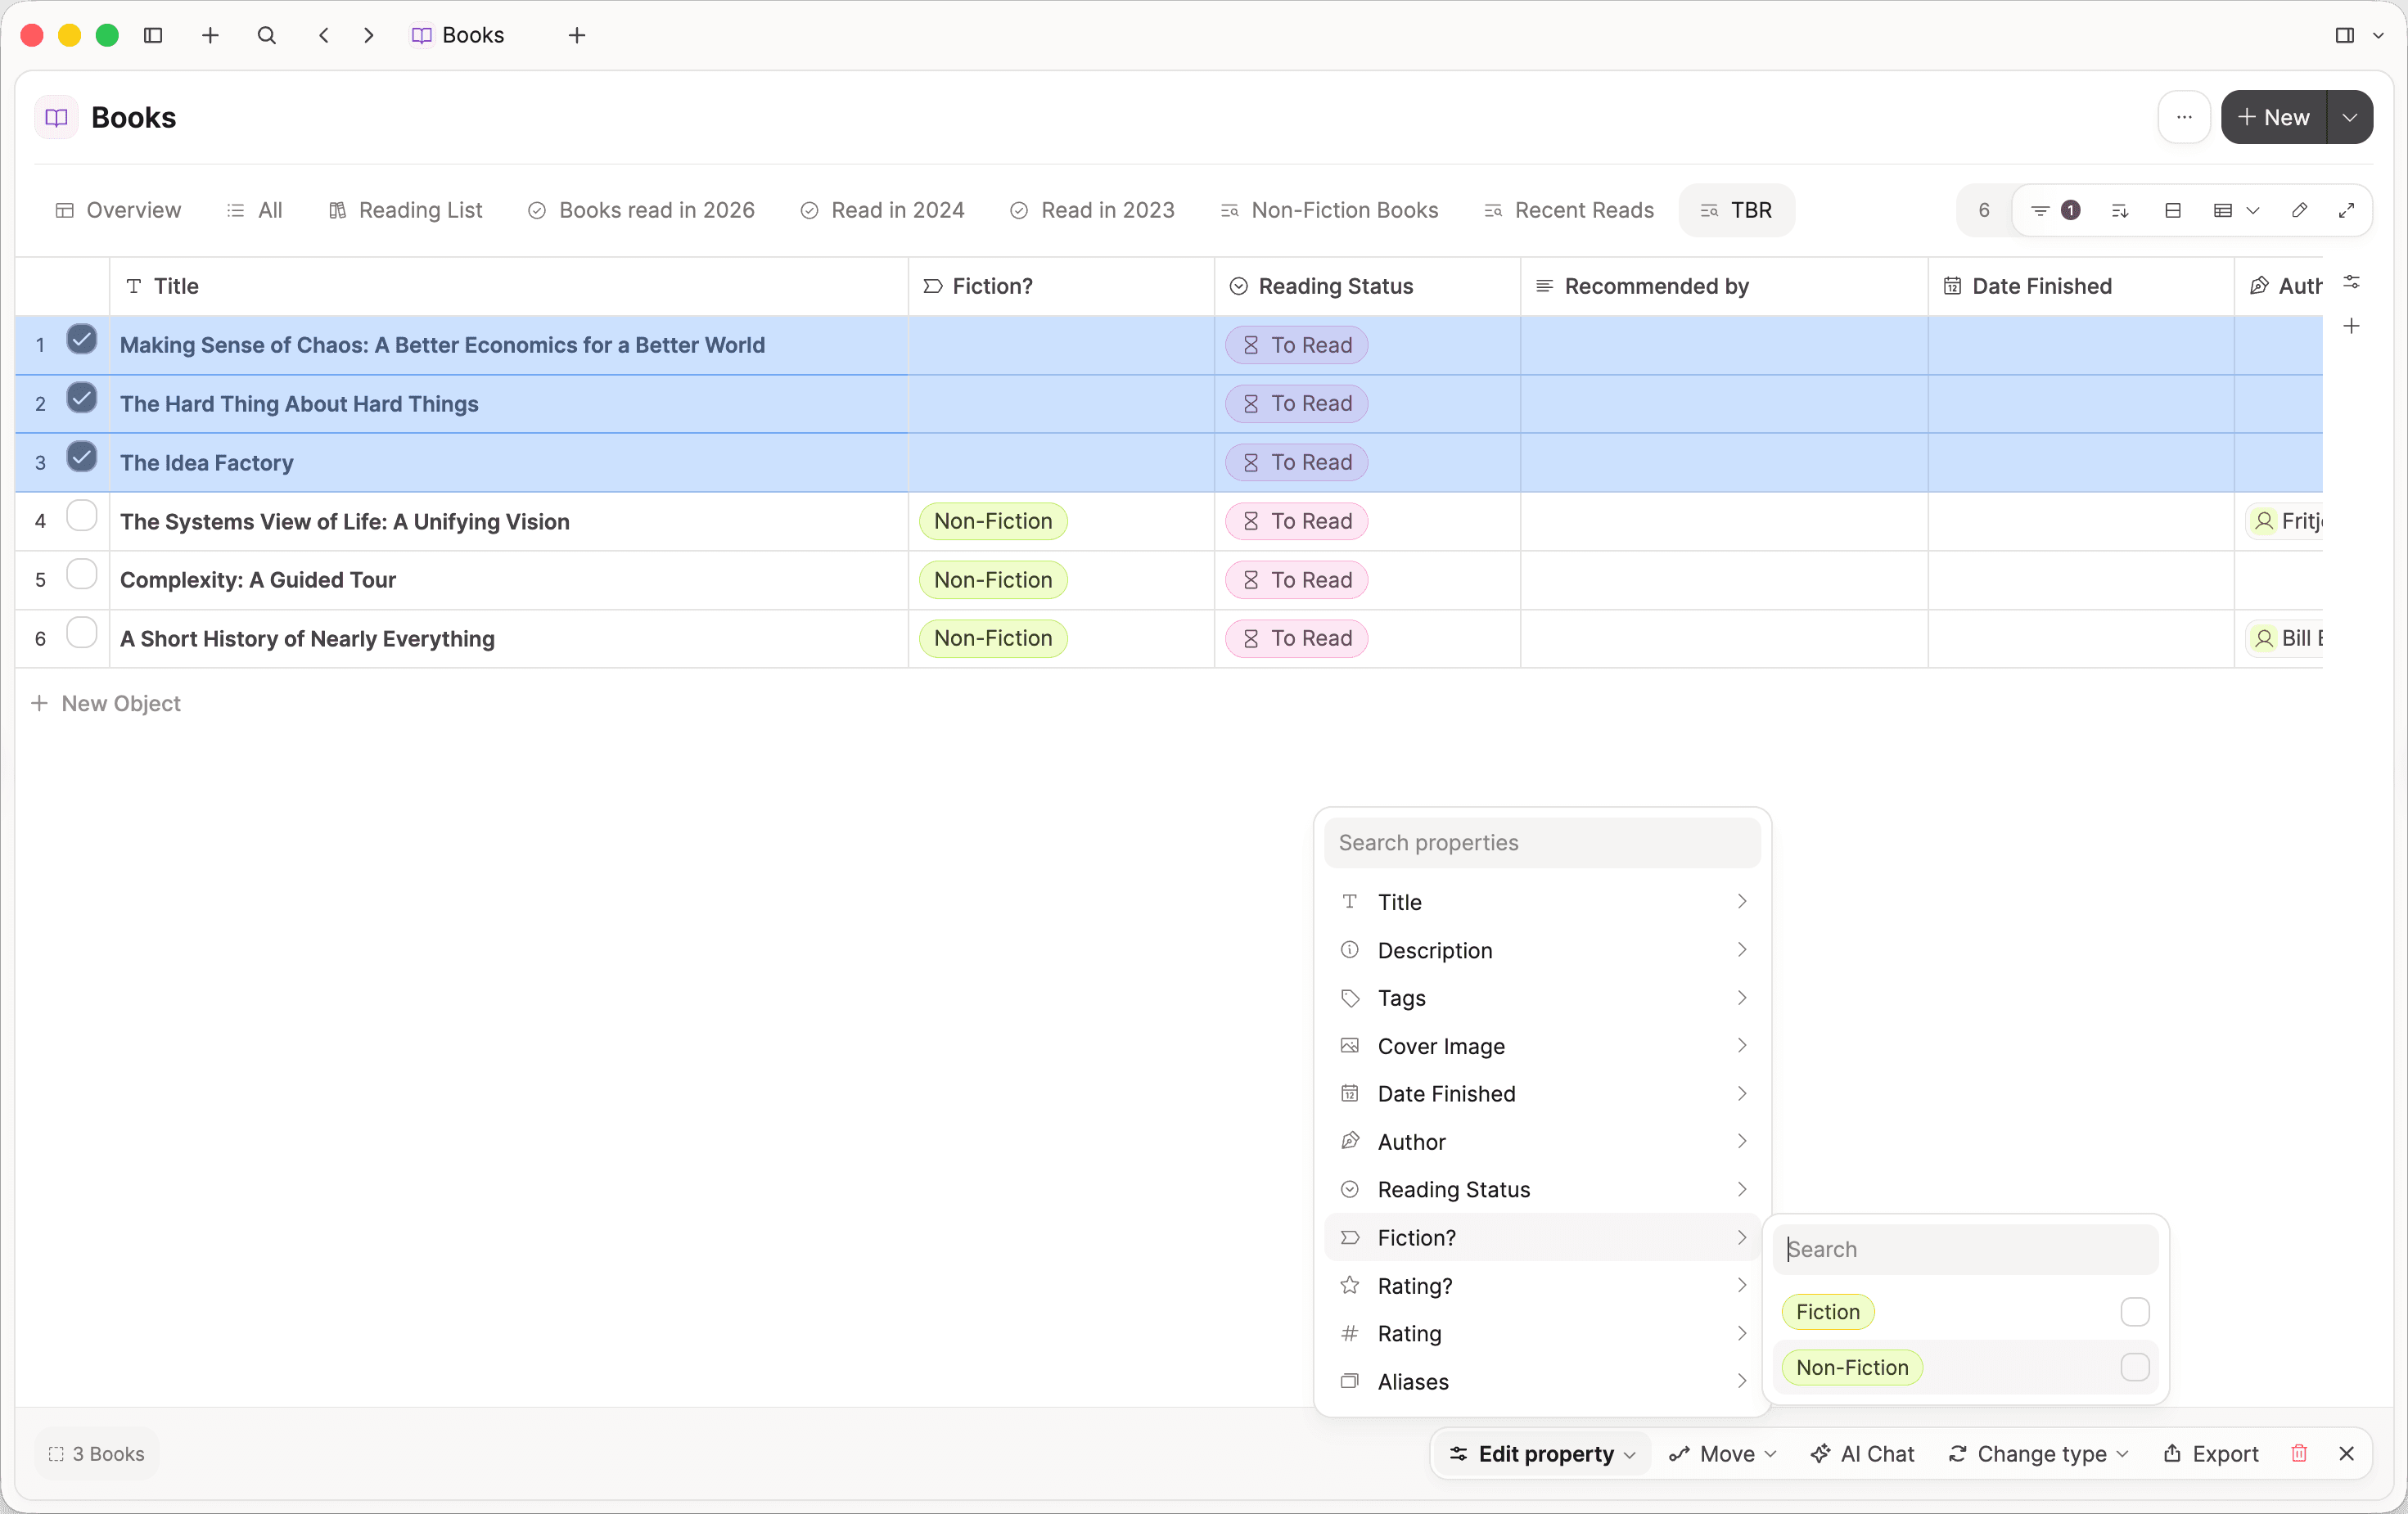Focus the Search properties field
Viewport: 2408px width, 1514px height.
tap(1542, 843)
